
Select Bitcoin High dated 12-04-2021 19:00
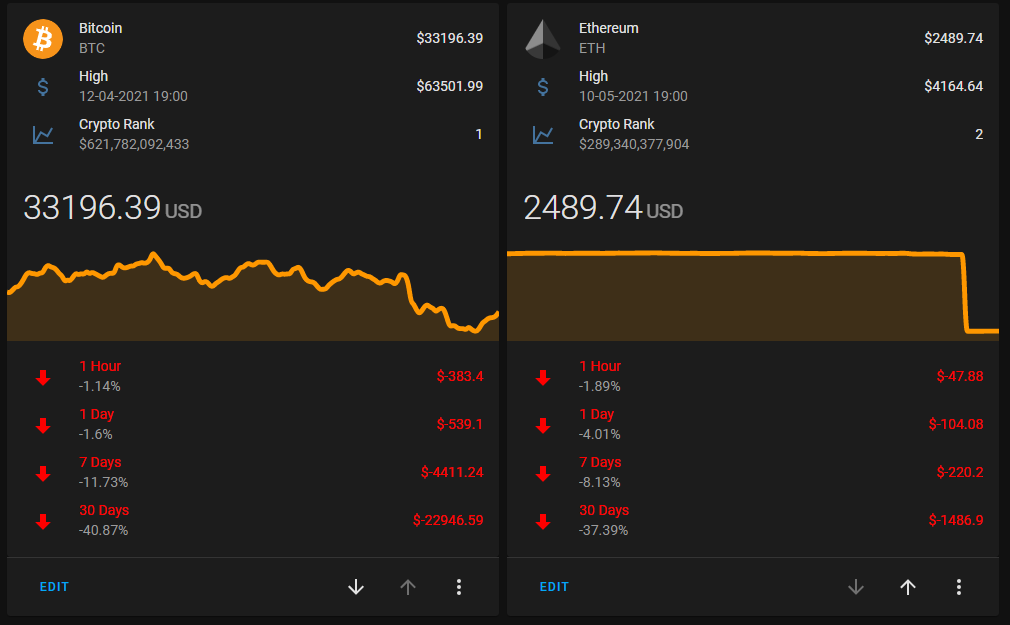(253, 86)
